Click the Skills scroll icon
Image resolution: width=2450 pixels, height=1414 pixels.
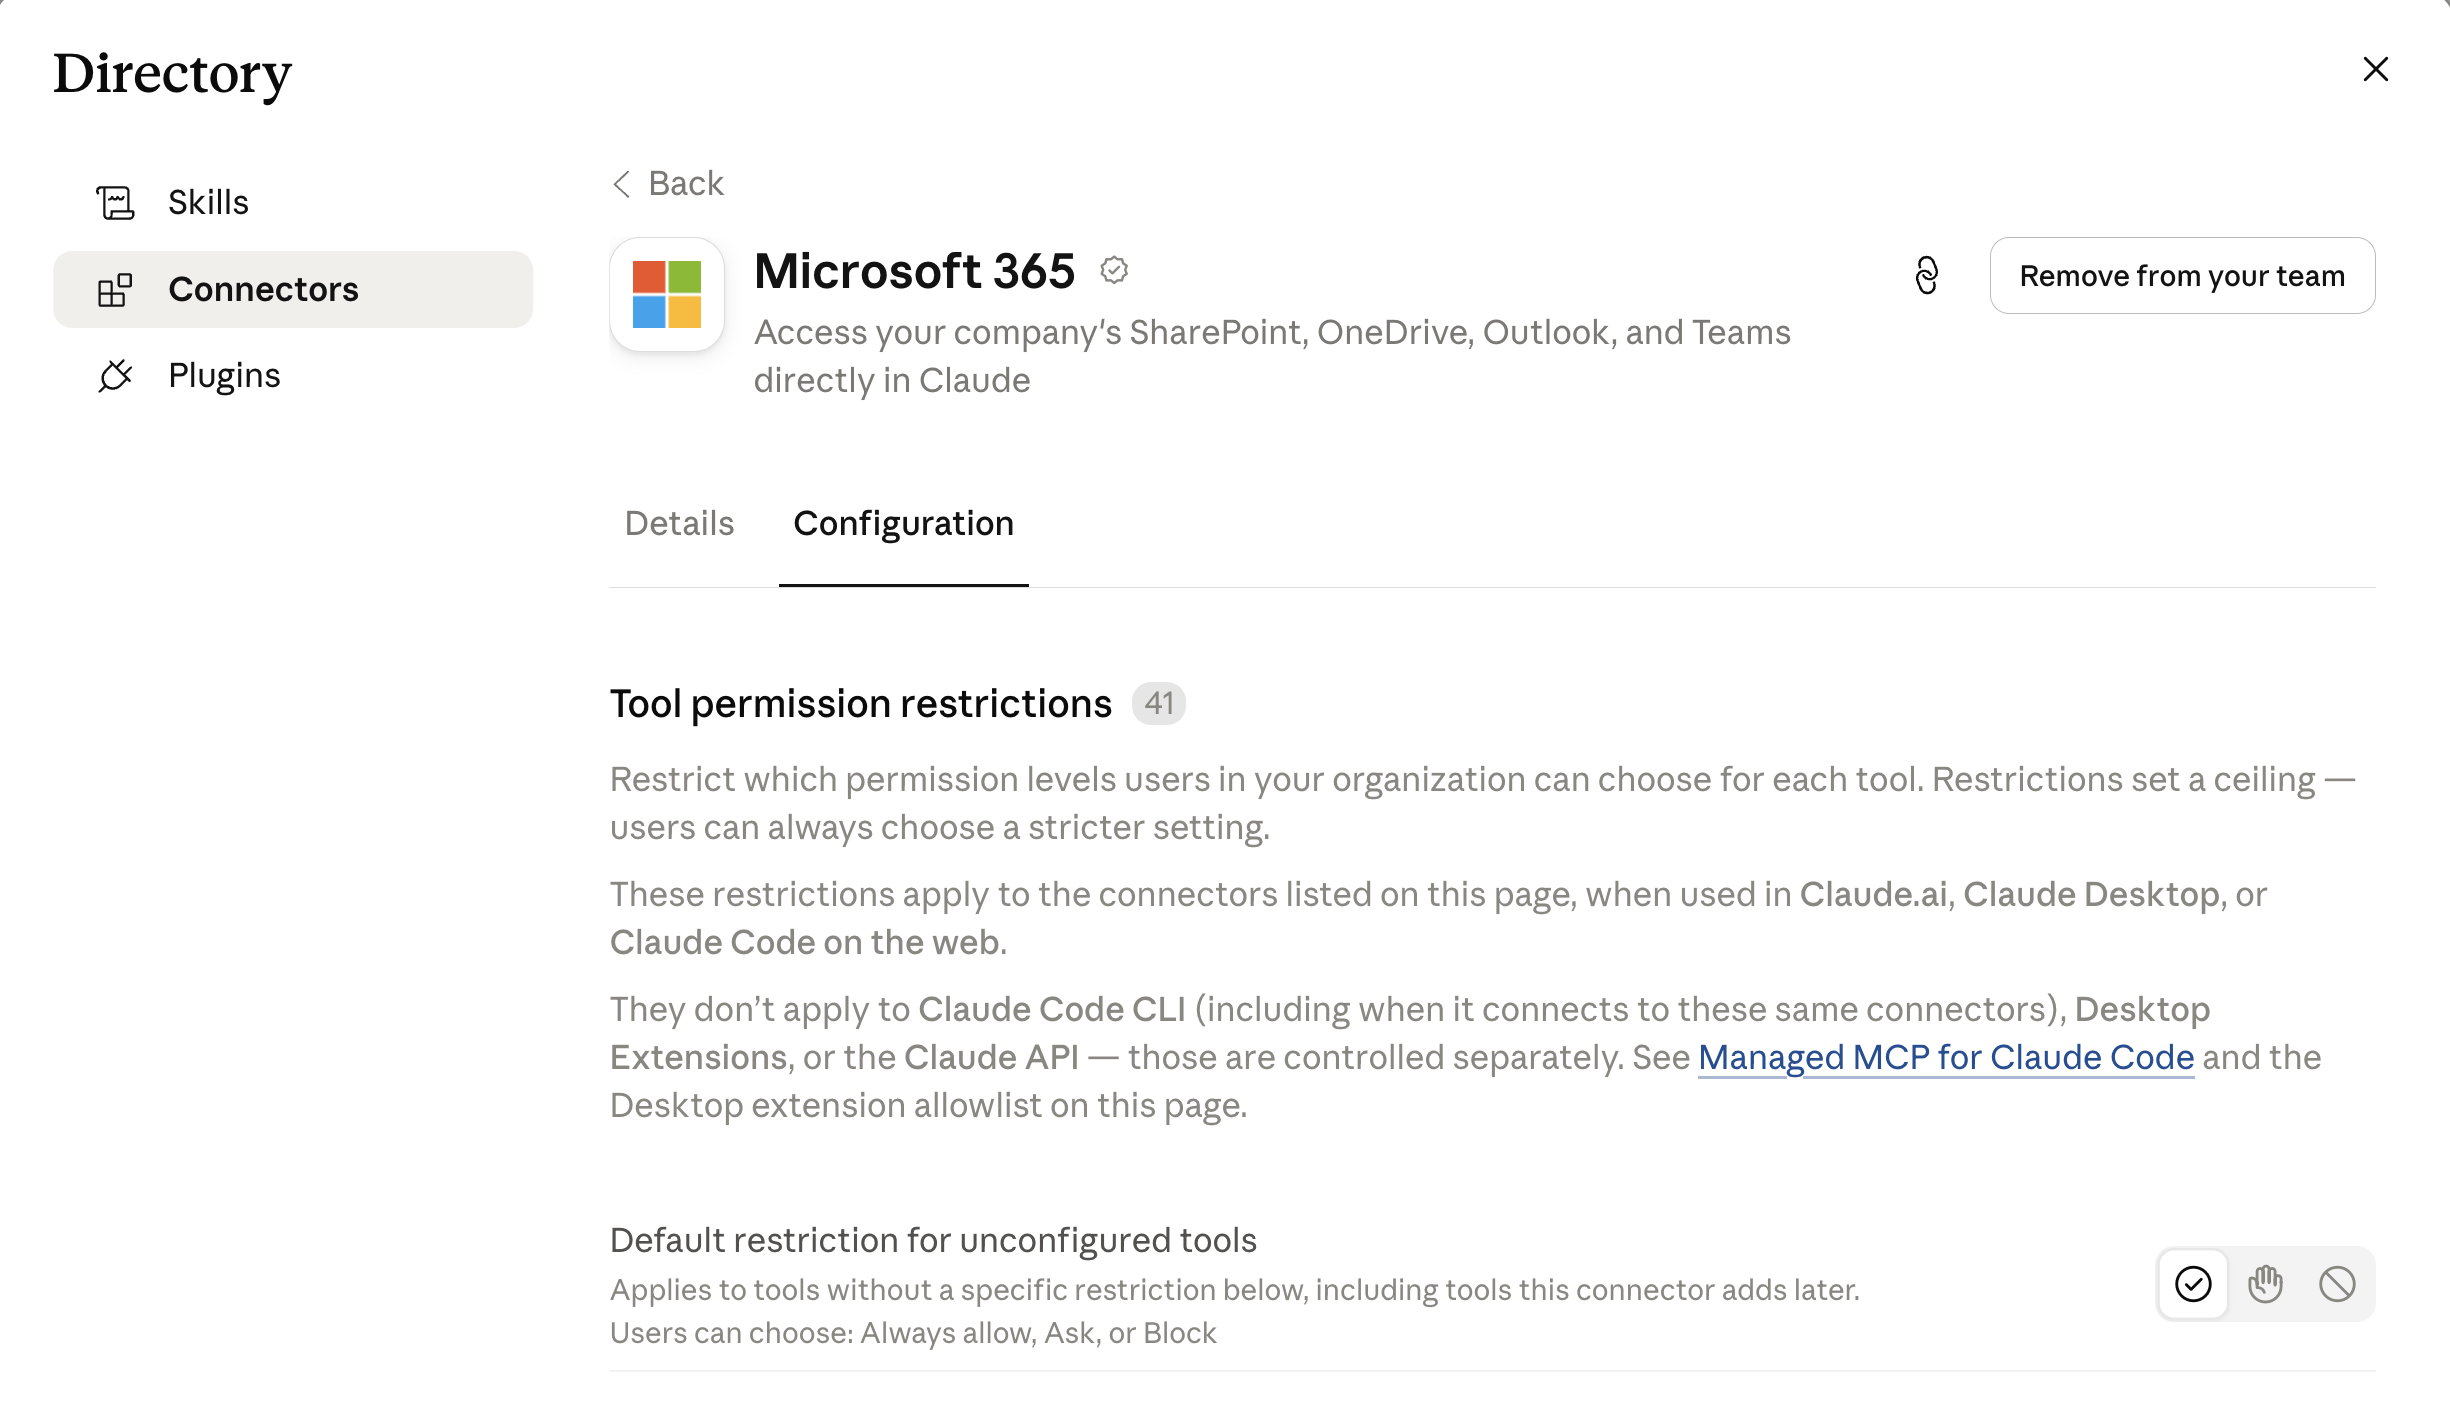[x=115, y=202]
